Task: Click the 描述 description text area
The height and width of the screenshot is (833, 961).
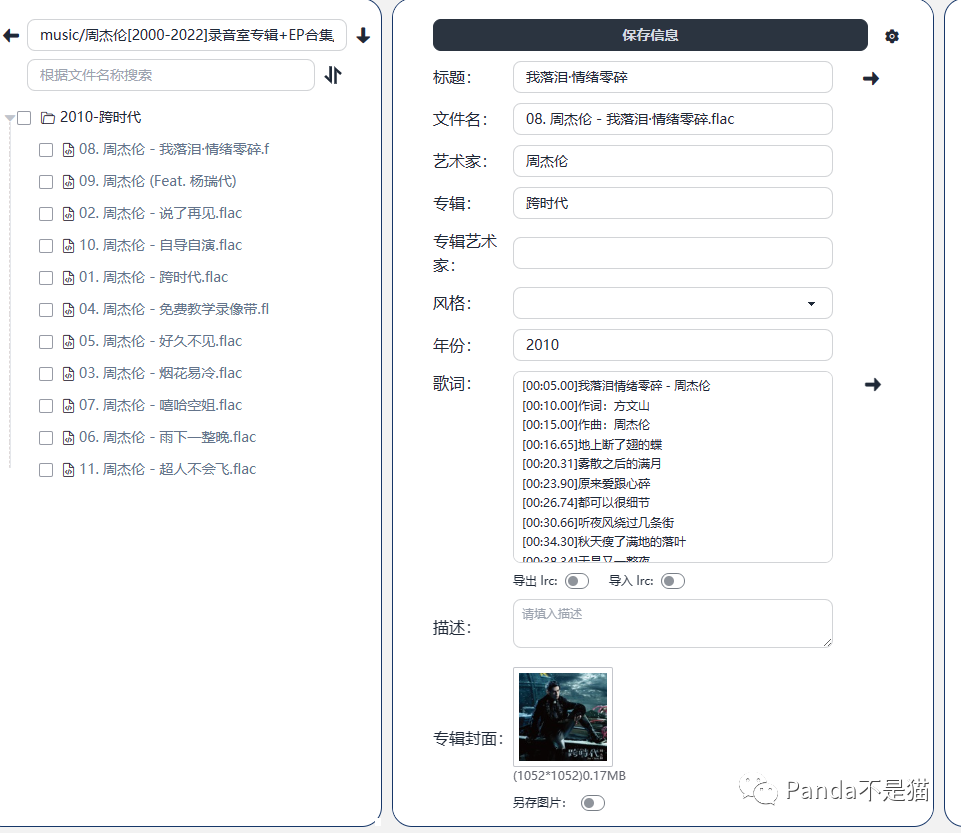Action: 672,623
